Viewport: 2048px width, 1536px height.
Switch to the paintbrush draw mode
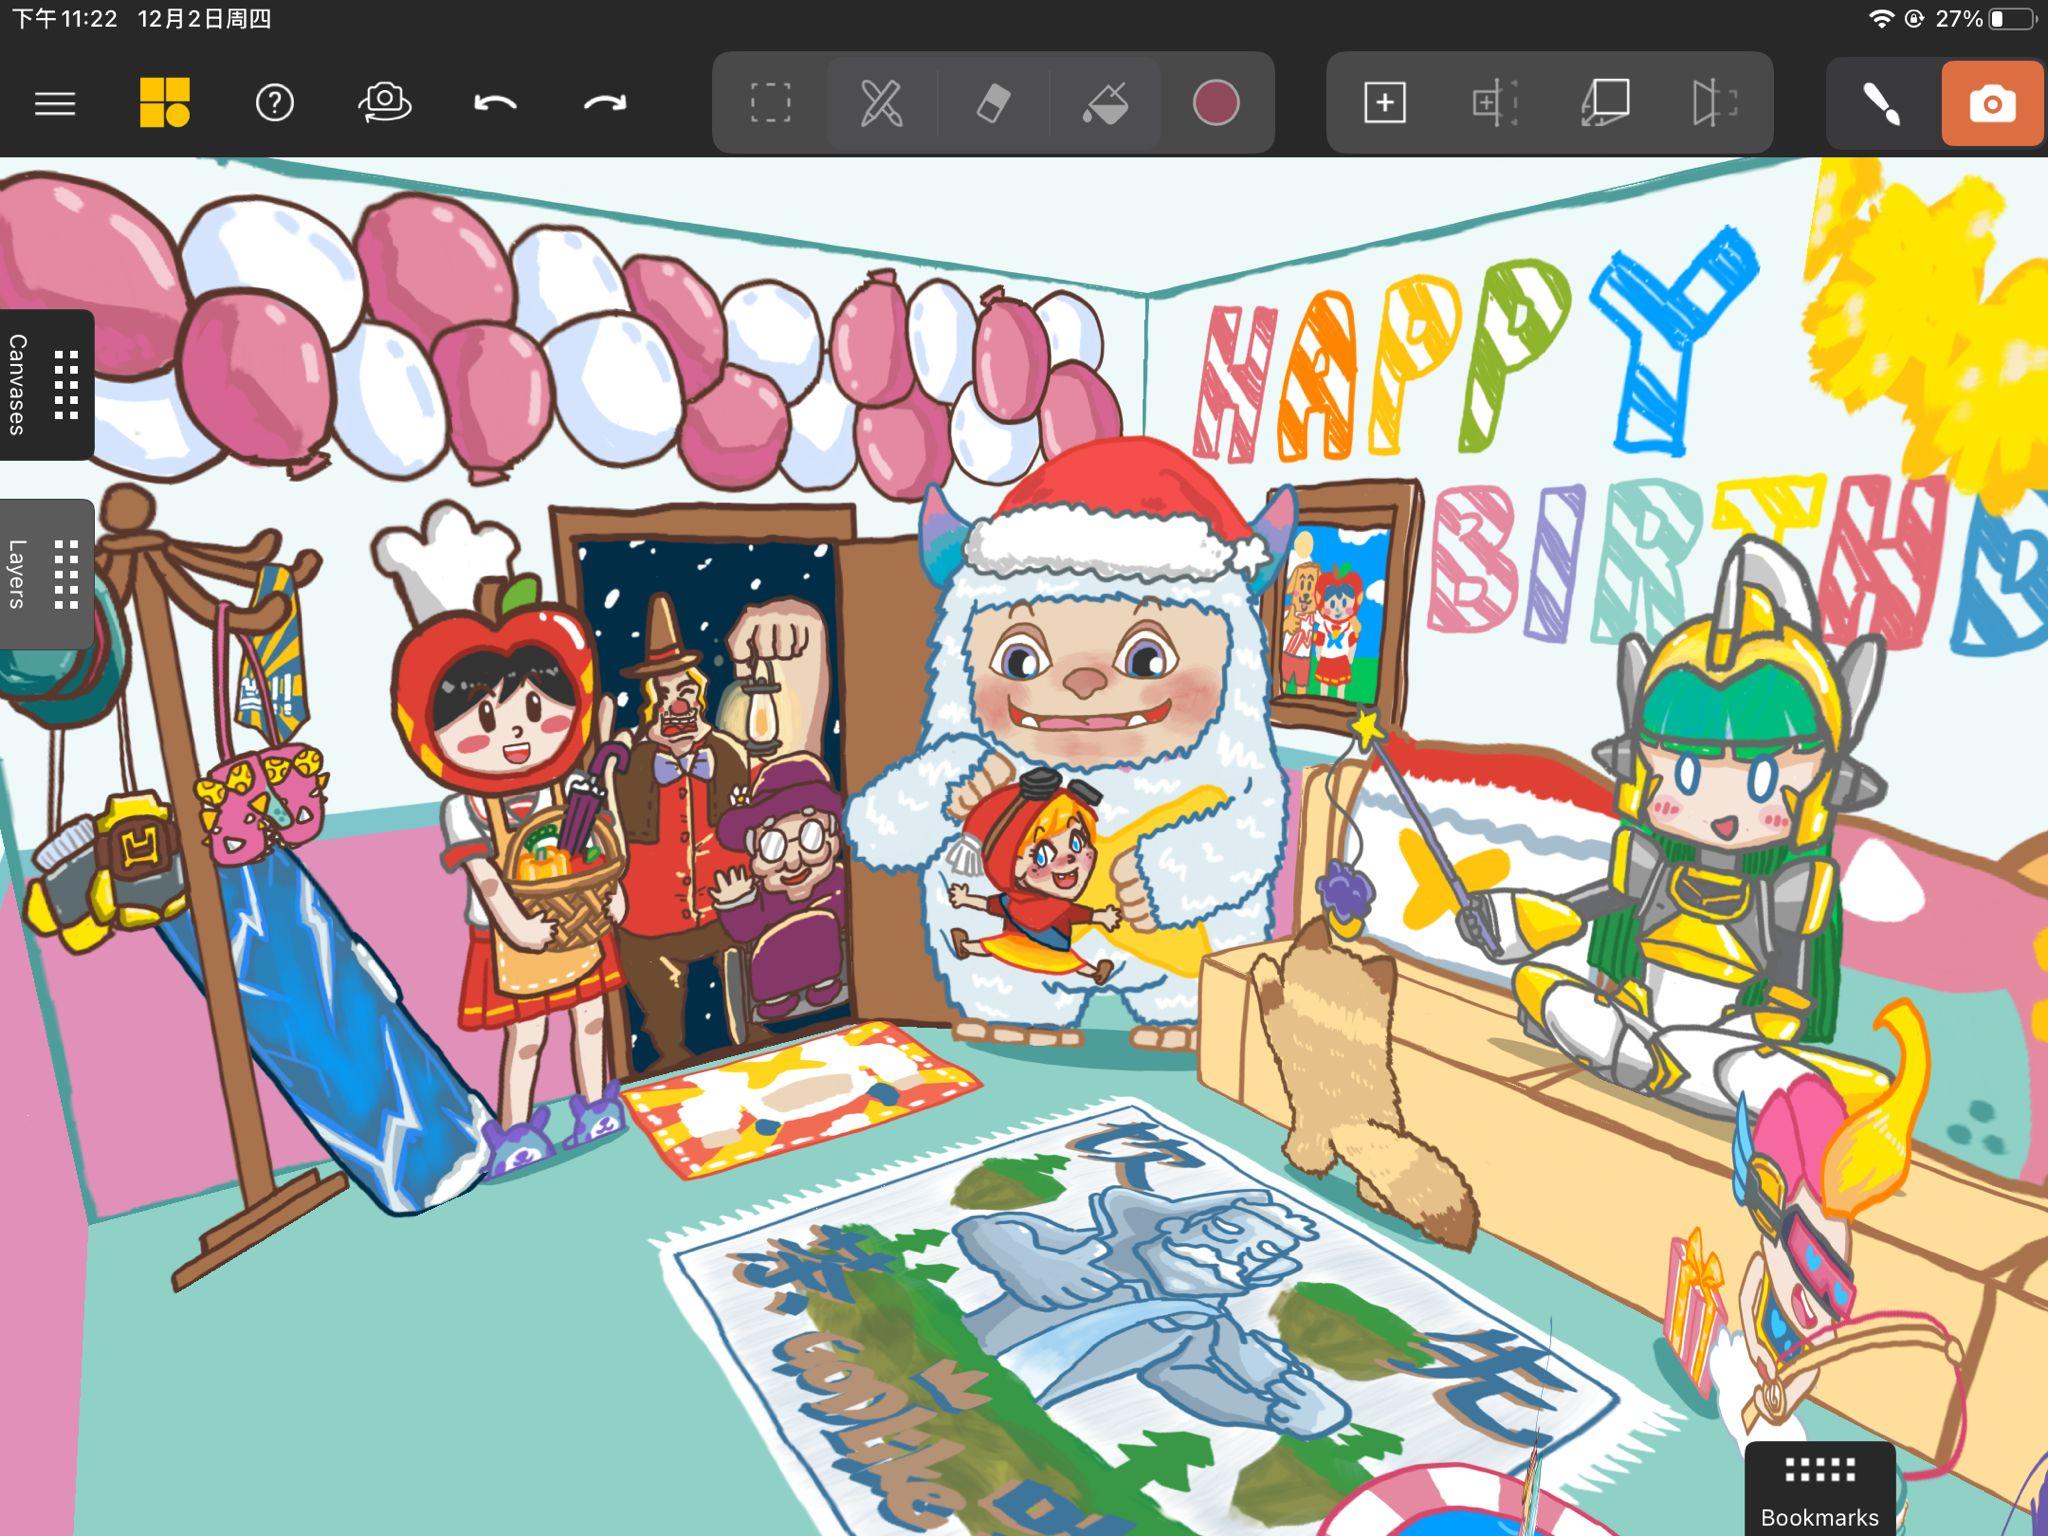click(1882, 103)
